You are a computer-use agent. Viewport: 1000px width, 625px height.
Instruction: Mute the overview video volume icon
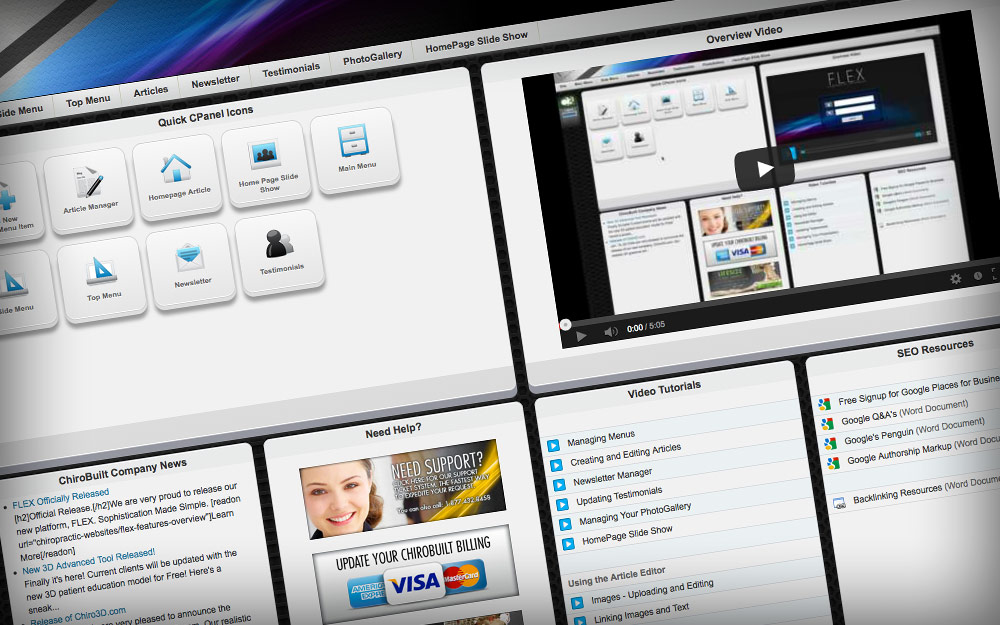pos(611,332)
